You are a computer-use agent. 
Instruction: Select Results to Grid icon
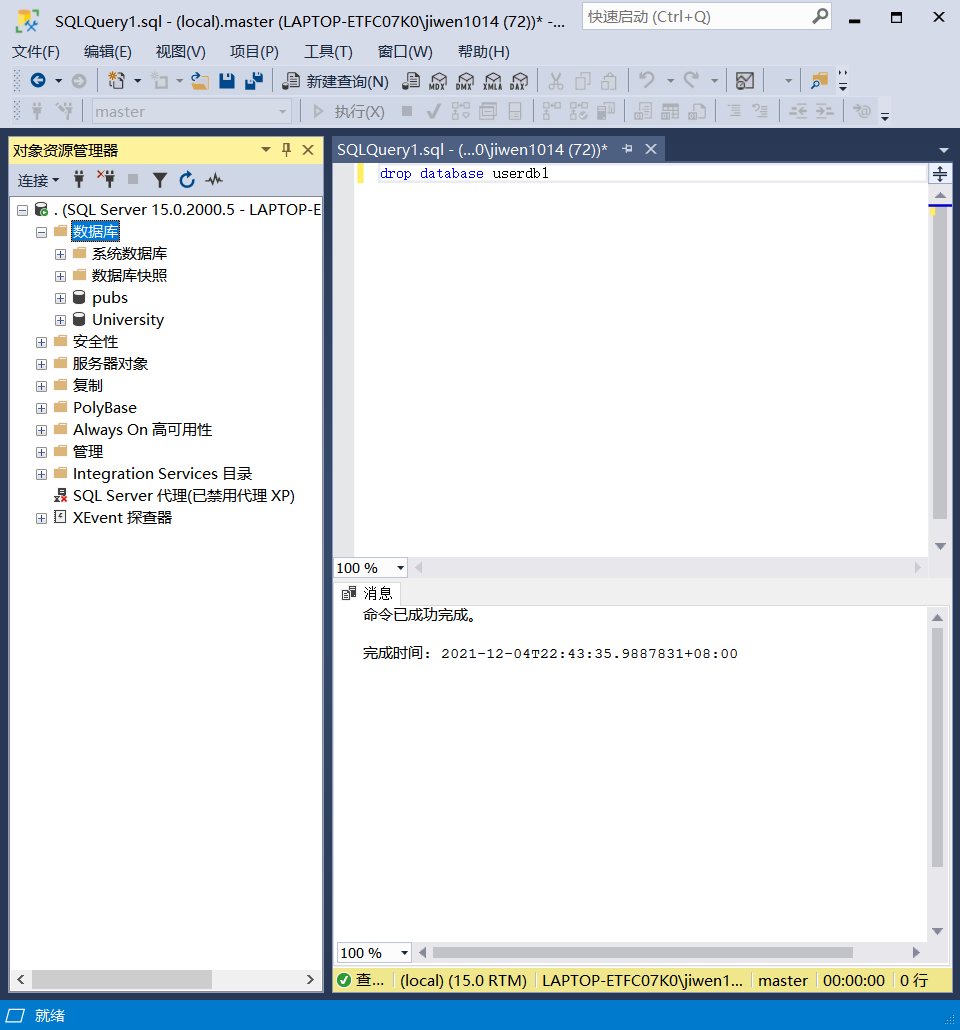[670, 112]
